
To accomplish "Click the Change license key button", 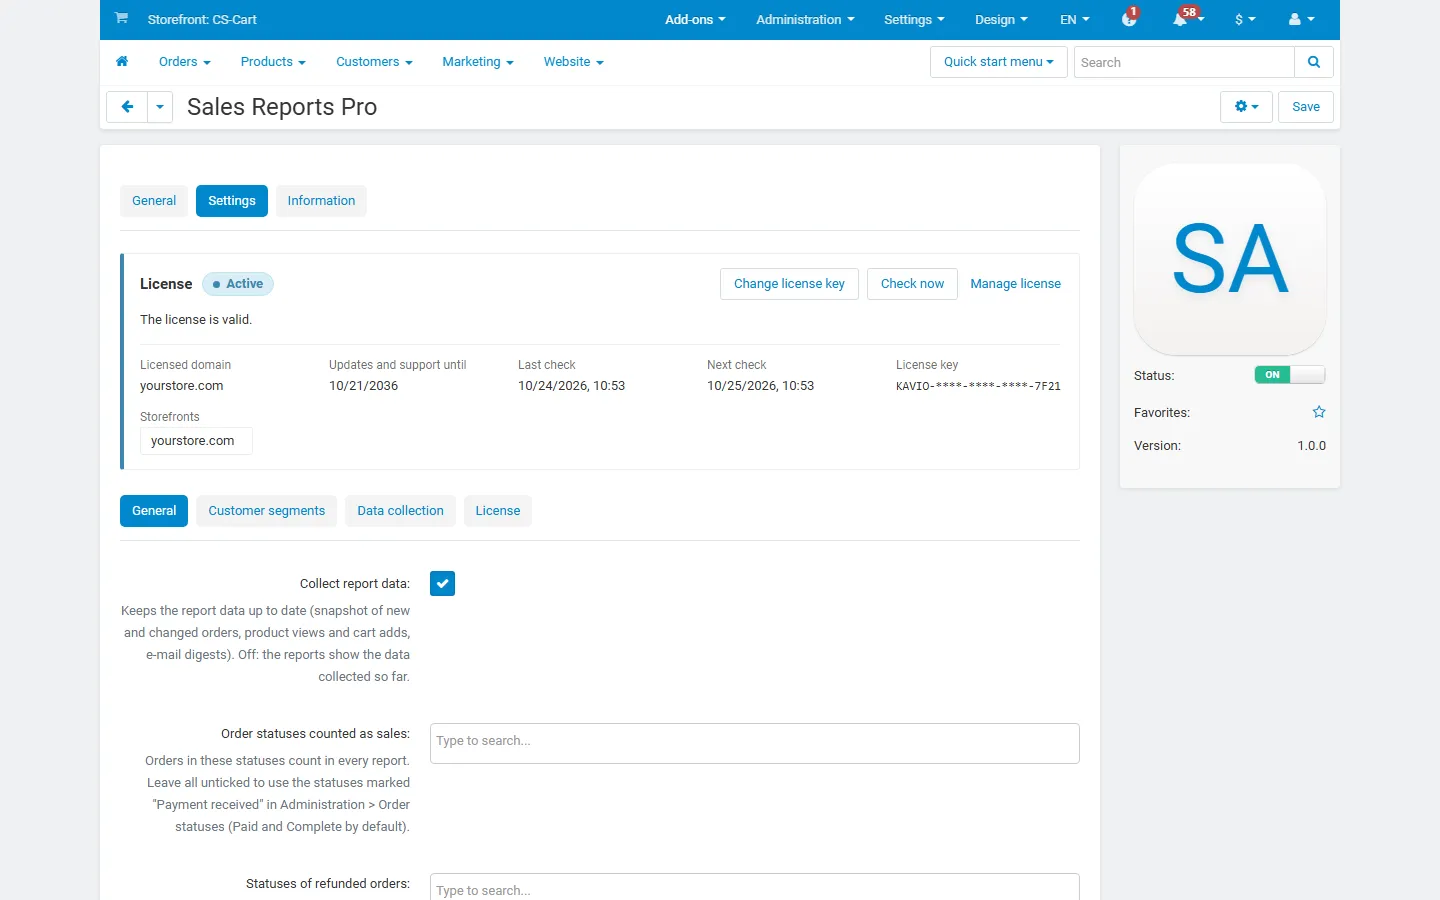I will 789,284.
